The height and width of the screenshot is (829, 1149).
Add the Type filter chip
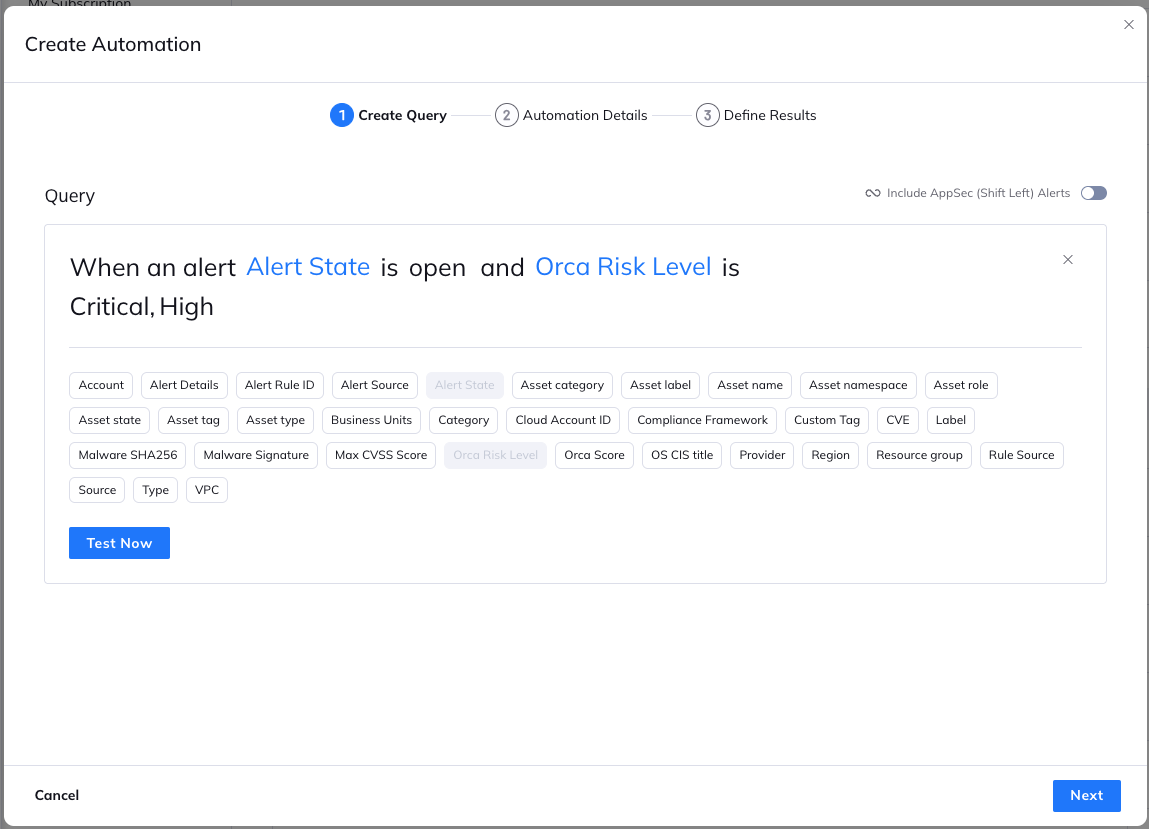coord(155,490)
